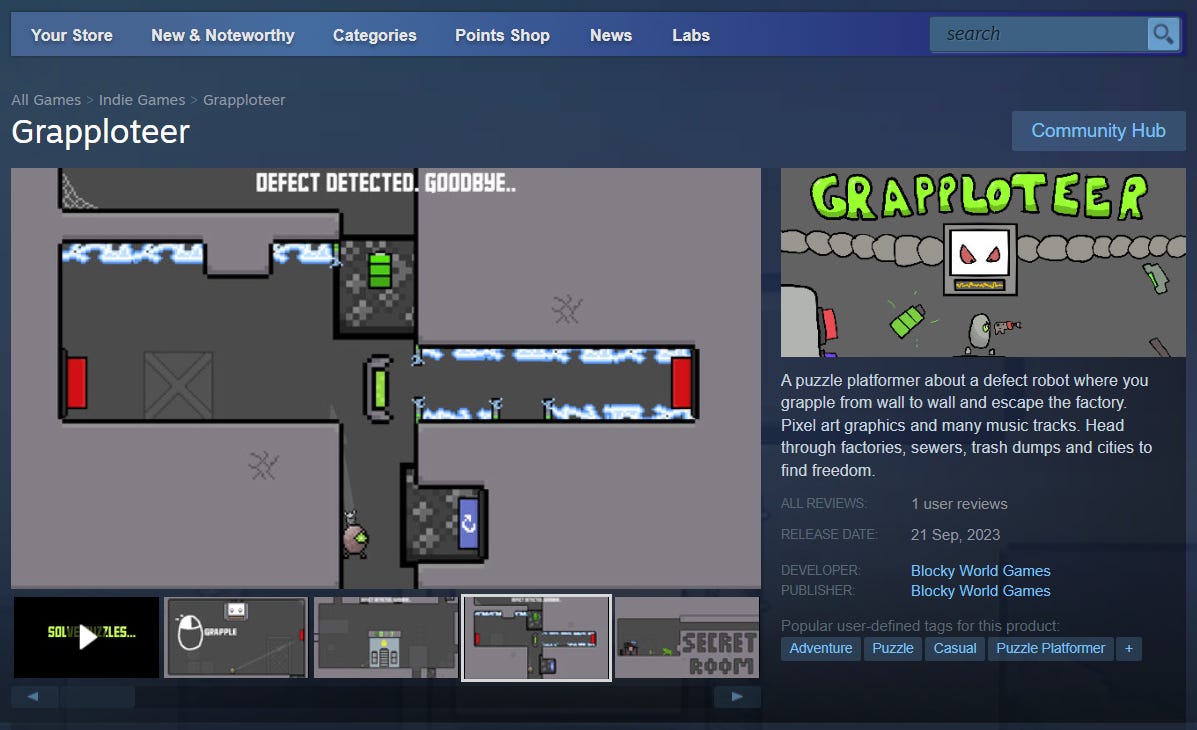Select the Adventure tag
1197x730 pixels.
821,648
